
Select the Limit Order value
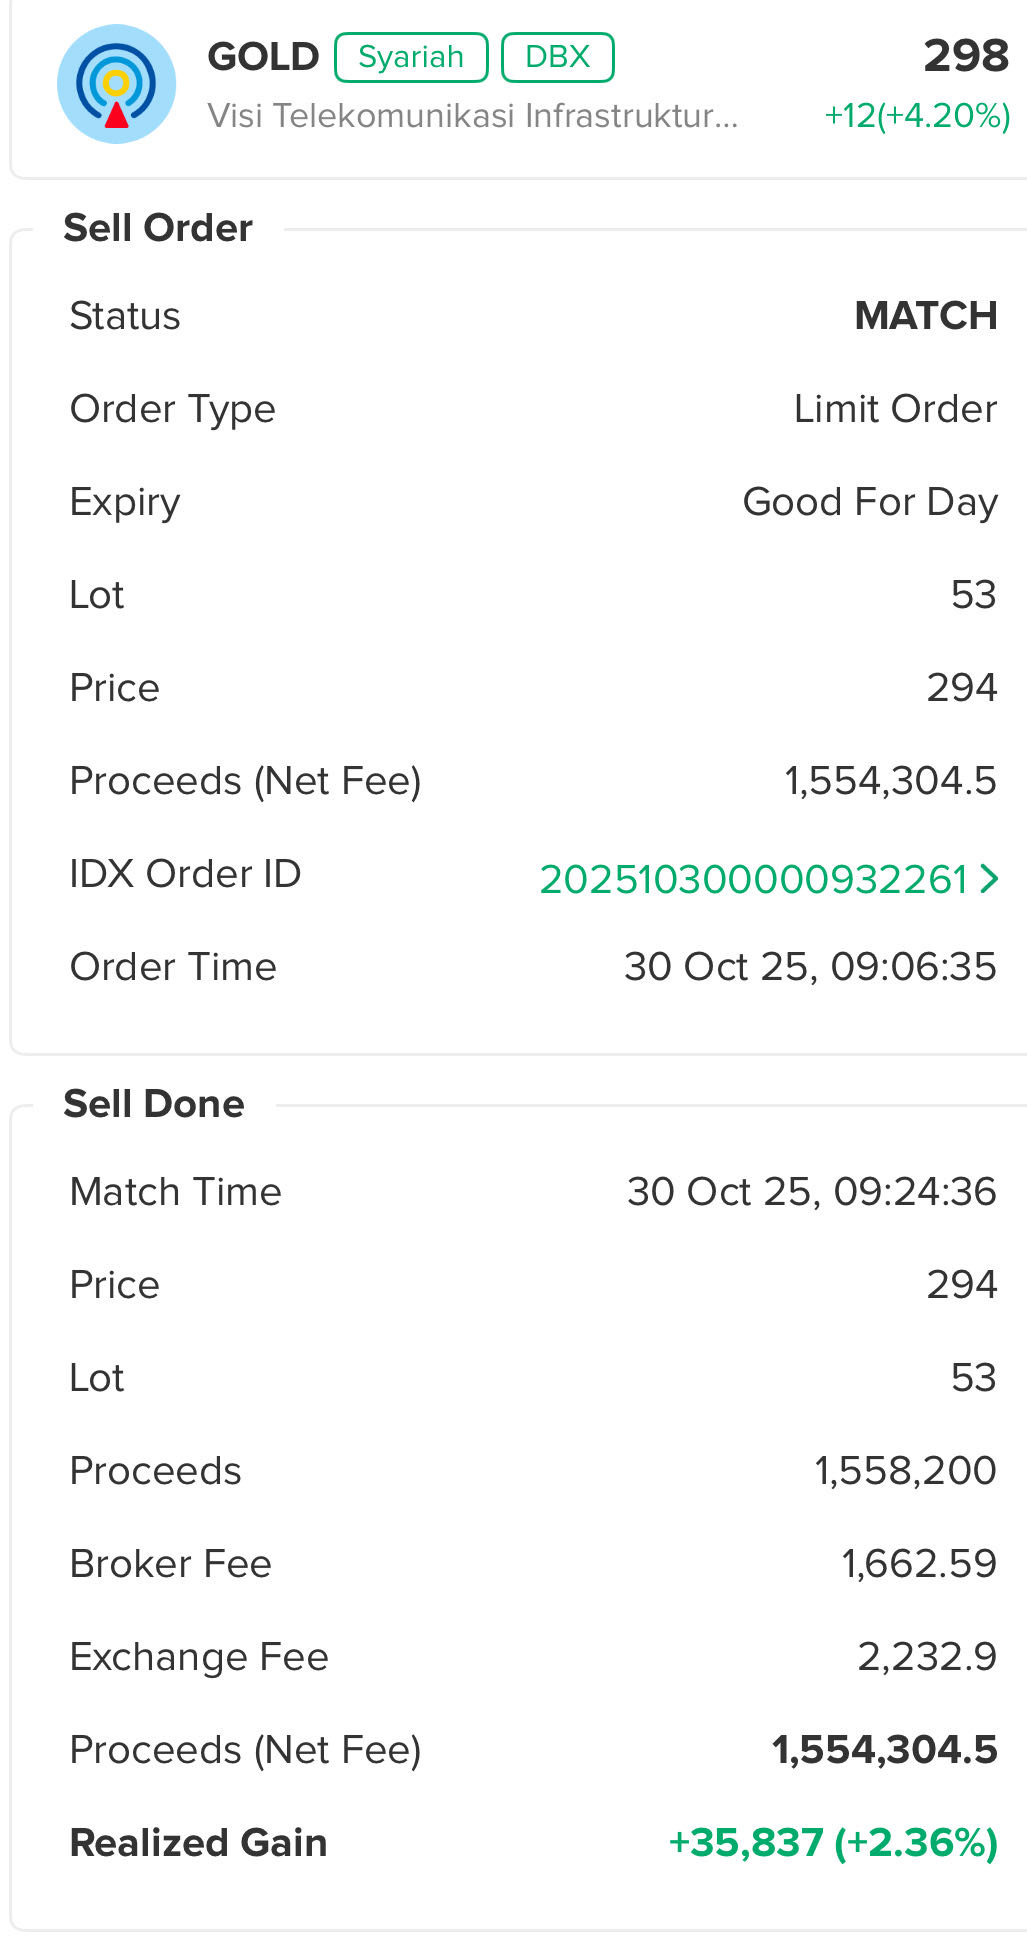click(x=895, y=409)
